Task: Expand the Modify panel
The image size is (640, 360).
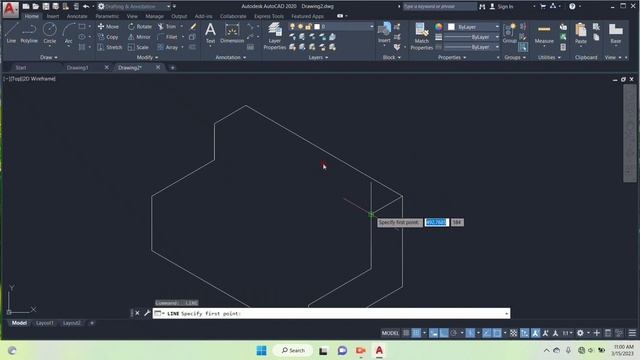Action: click(x=147, y=58)
